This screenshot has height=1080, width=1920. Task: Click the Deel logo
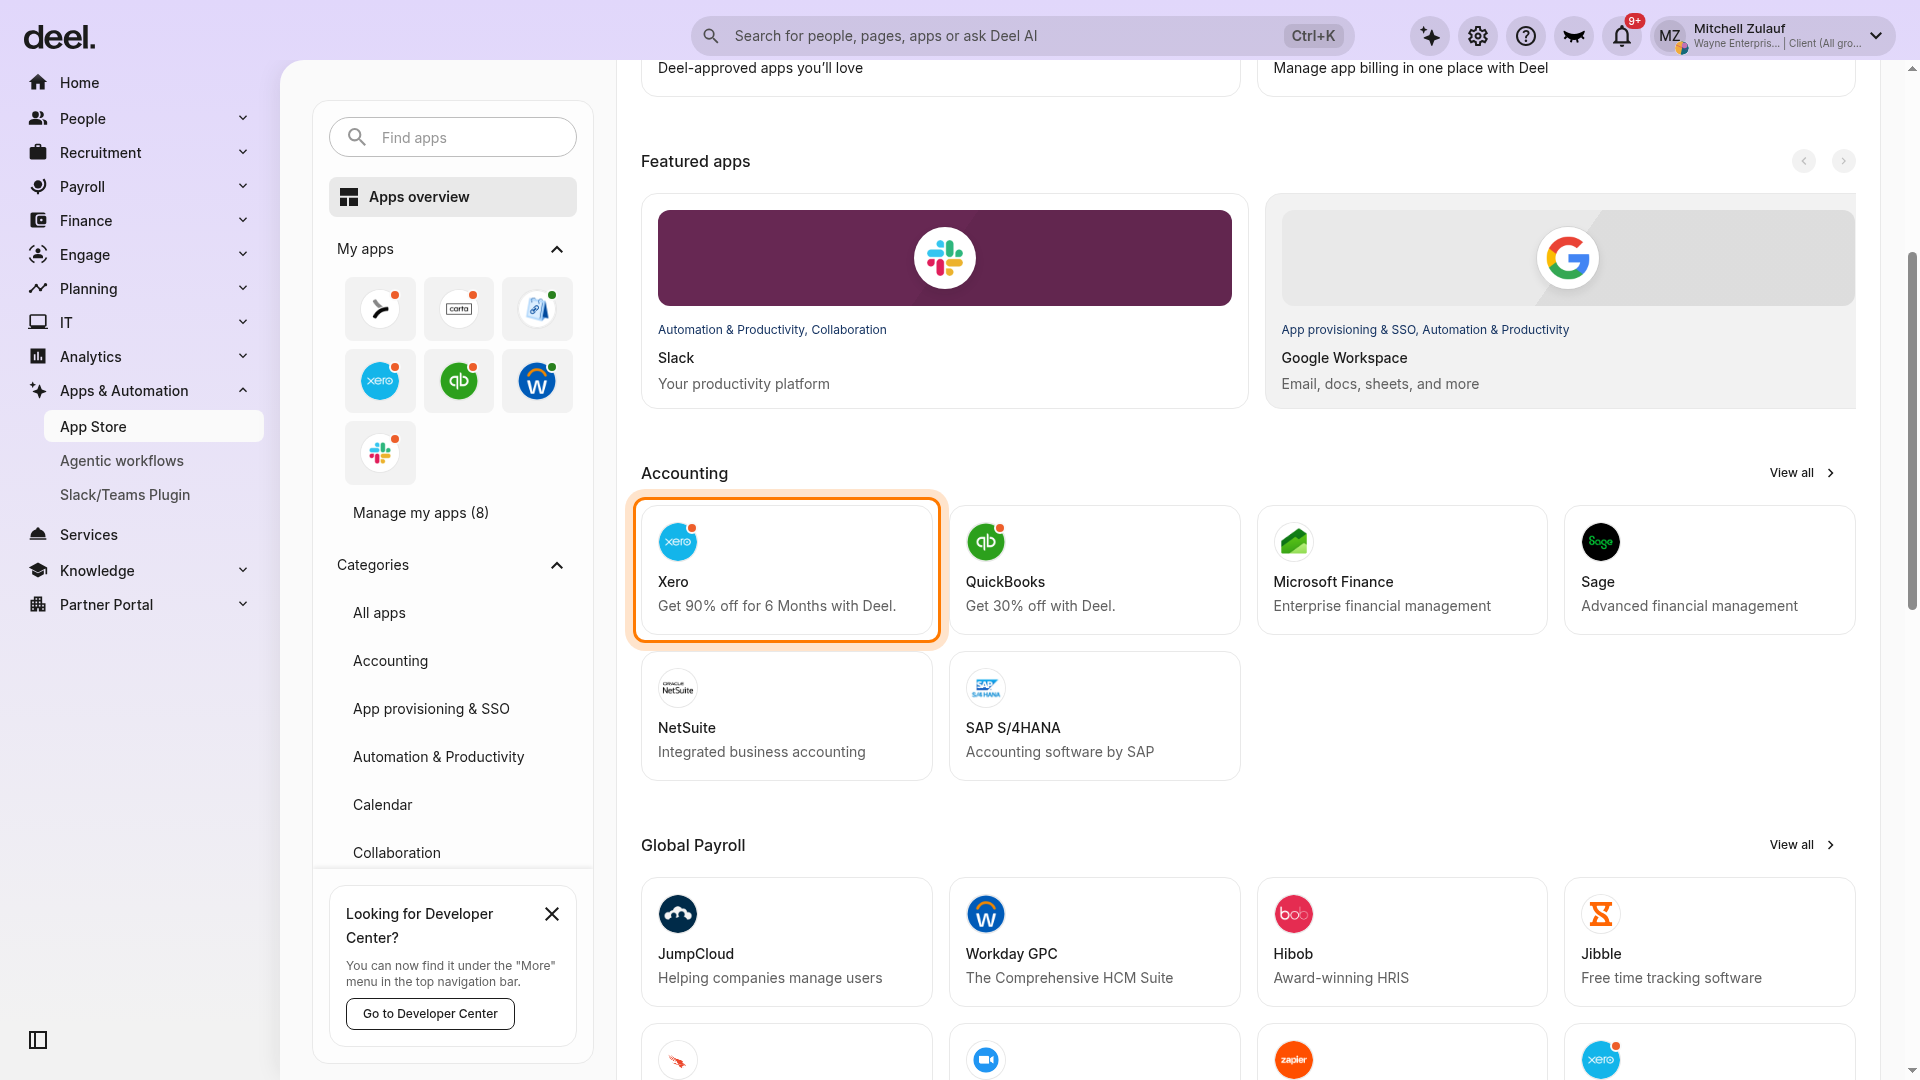pyautogui.click(x=60, y=38)
